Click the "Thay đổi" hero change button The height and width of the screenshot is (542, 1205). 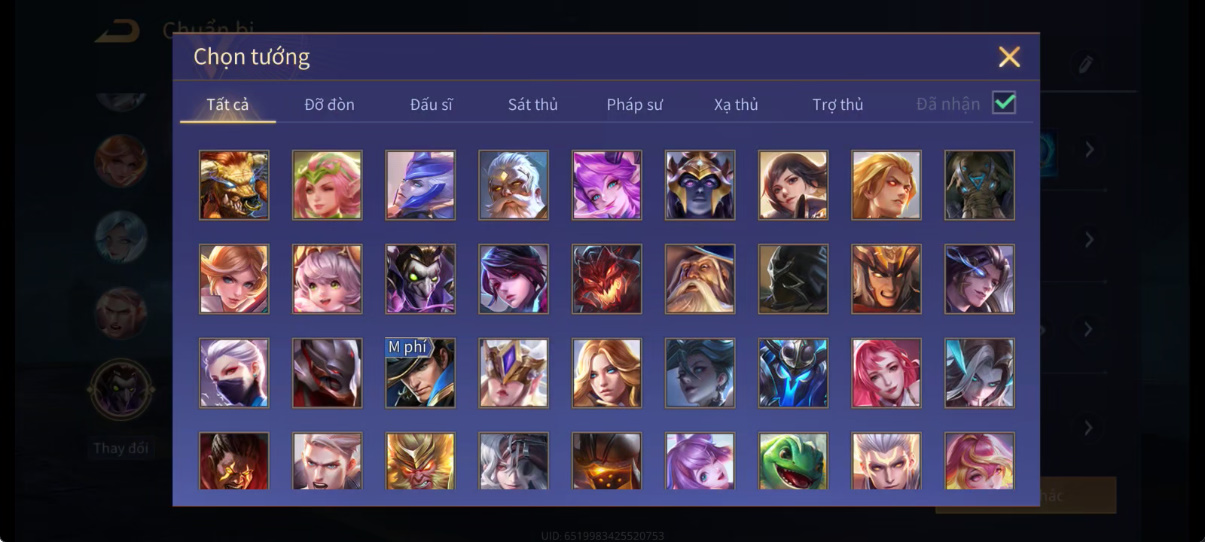pos(121,448)
